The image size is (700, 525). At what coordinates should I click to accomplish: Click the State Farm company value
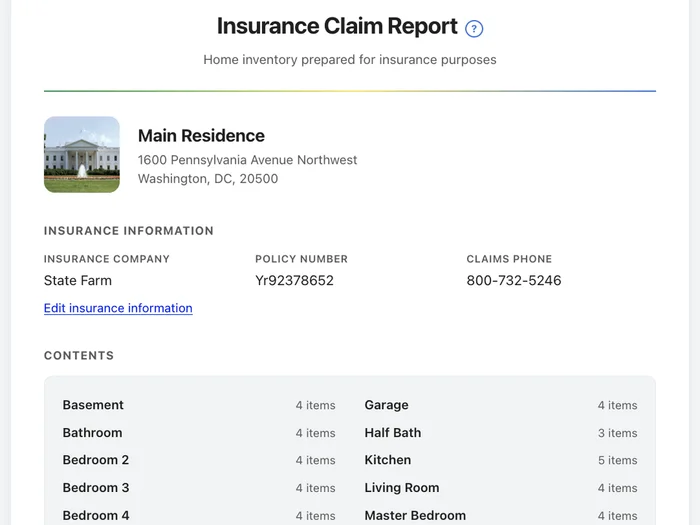(x=78, y=280)
